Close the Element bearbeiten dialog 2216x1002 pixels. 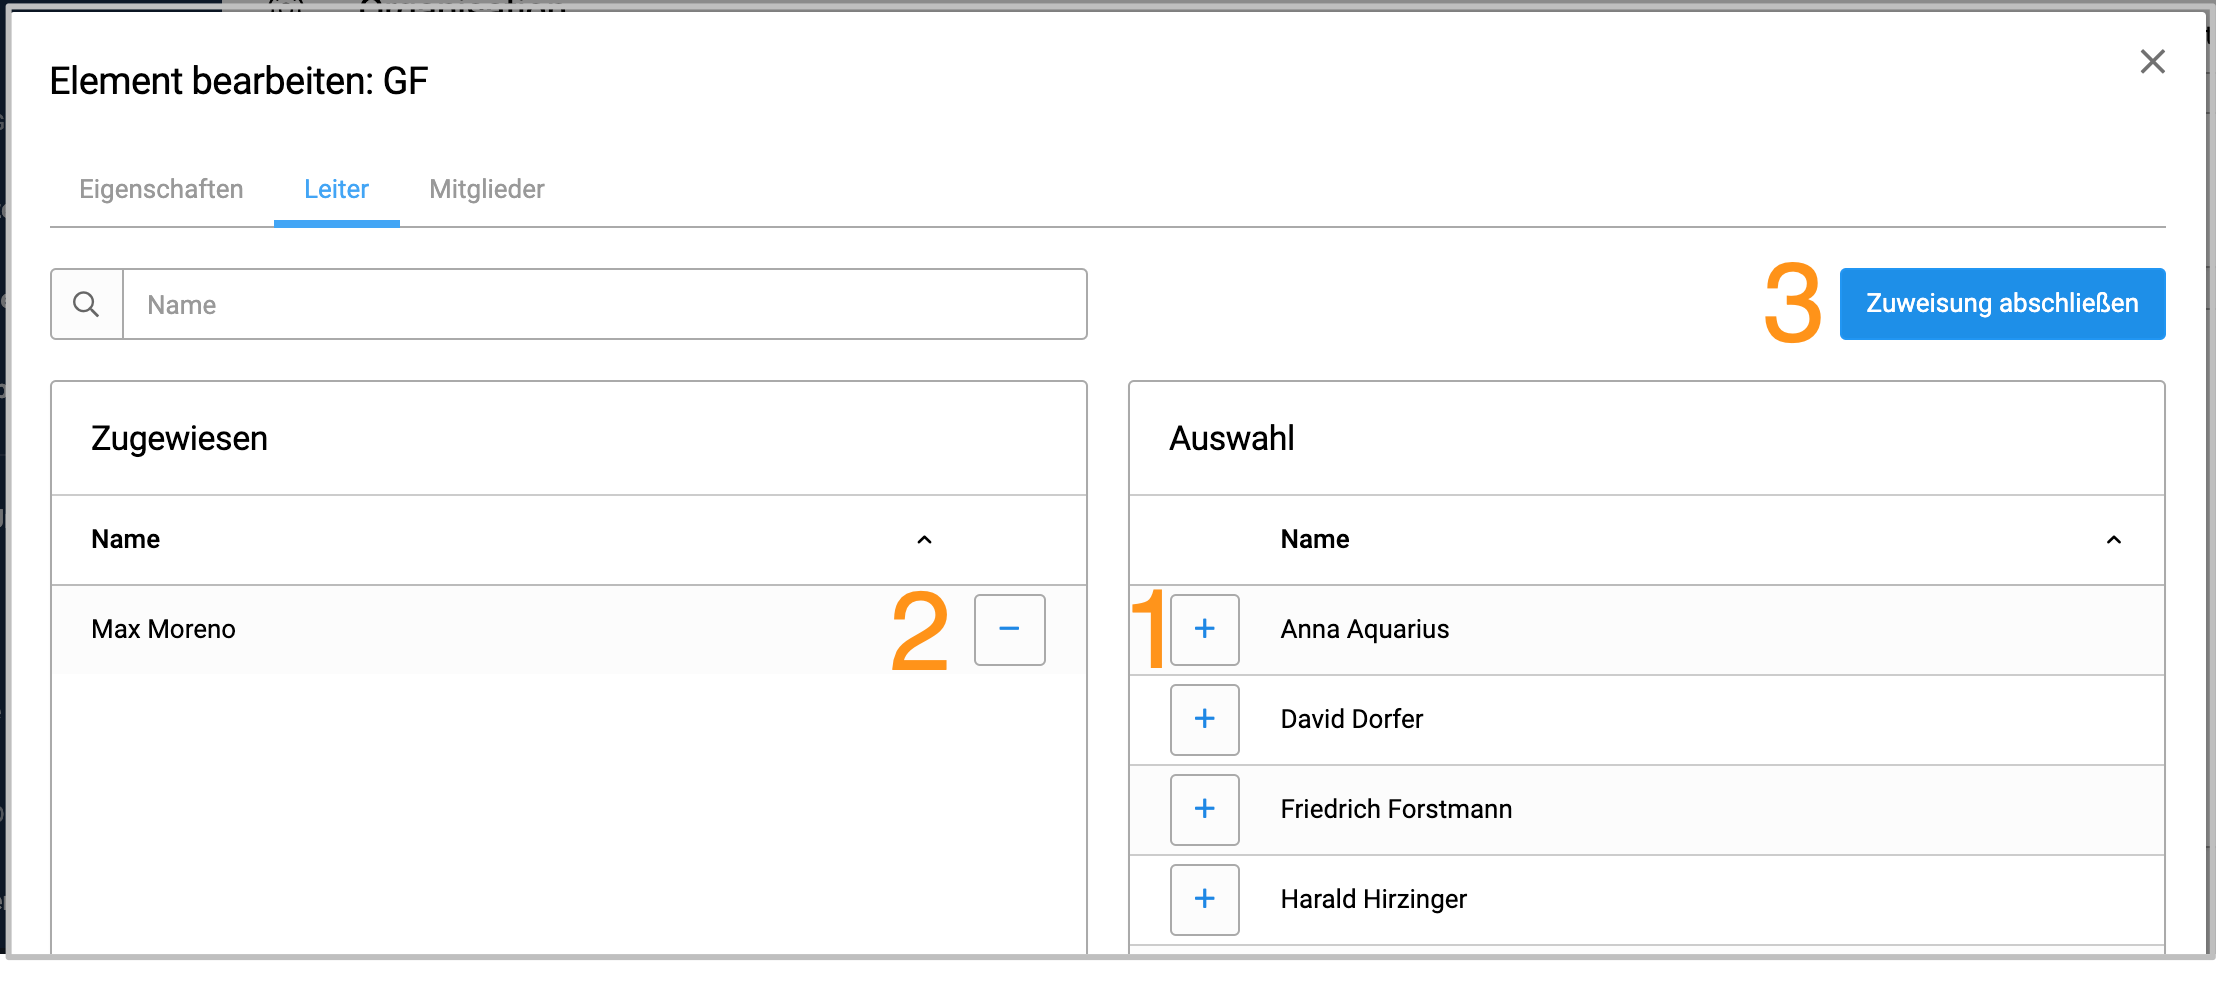(x=2152, y=62)
